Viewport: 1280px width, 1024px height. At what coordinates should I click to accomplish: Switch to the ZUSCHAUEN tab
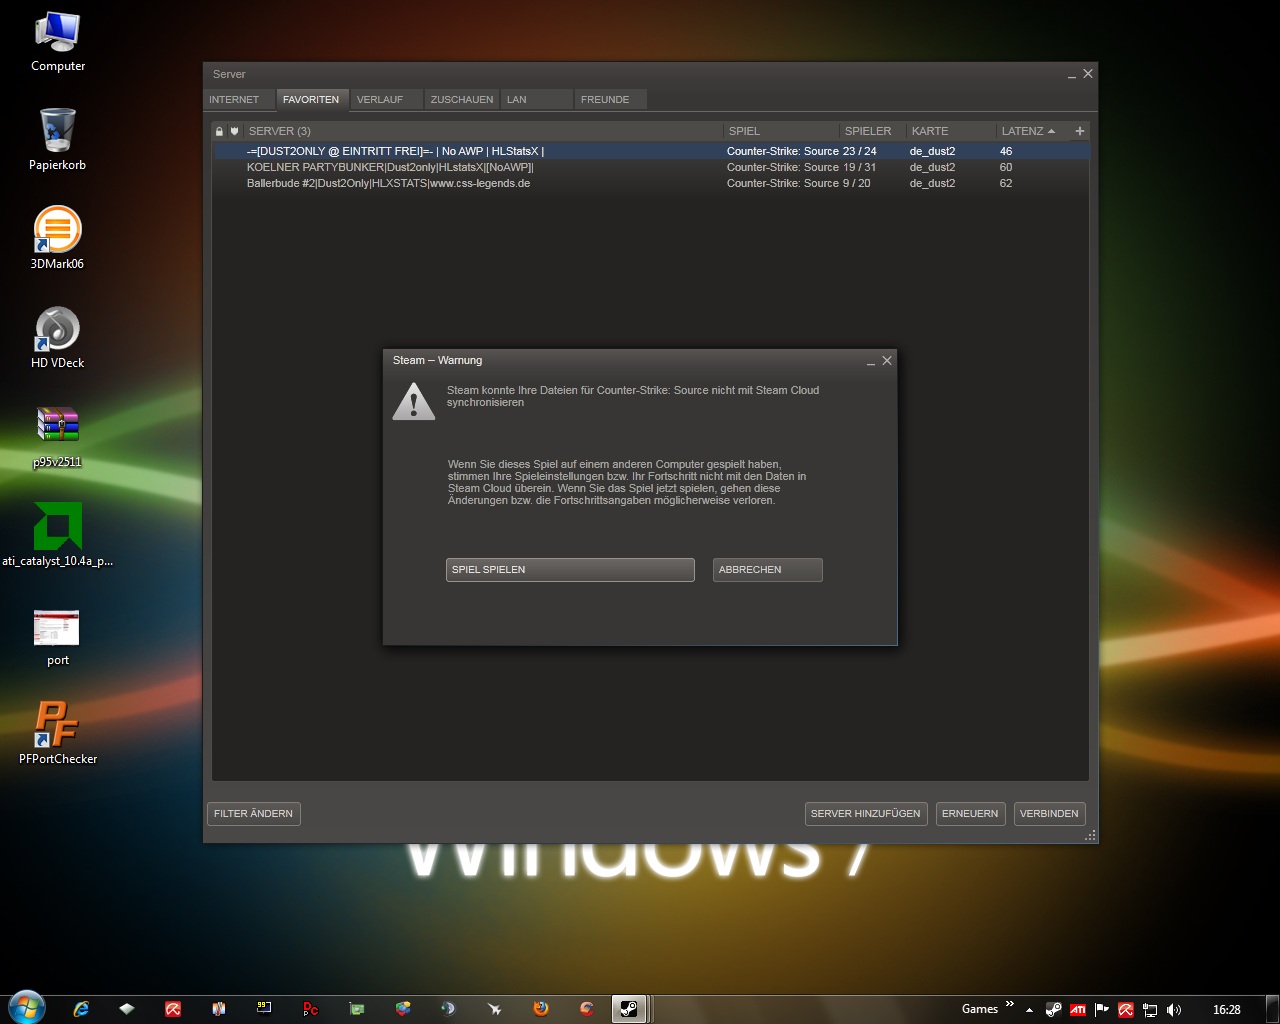462,99
